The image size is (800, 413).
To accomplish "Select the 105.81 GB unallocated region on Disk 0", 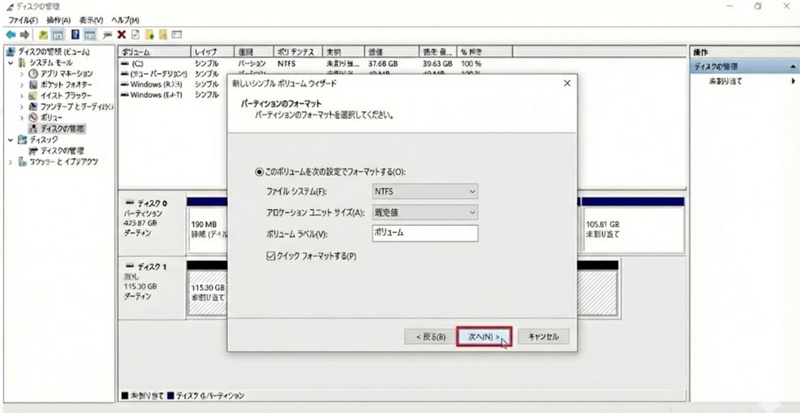I will point(632,229).
